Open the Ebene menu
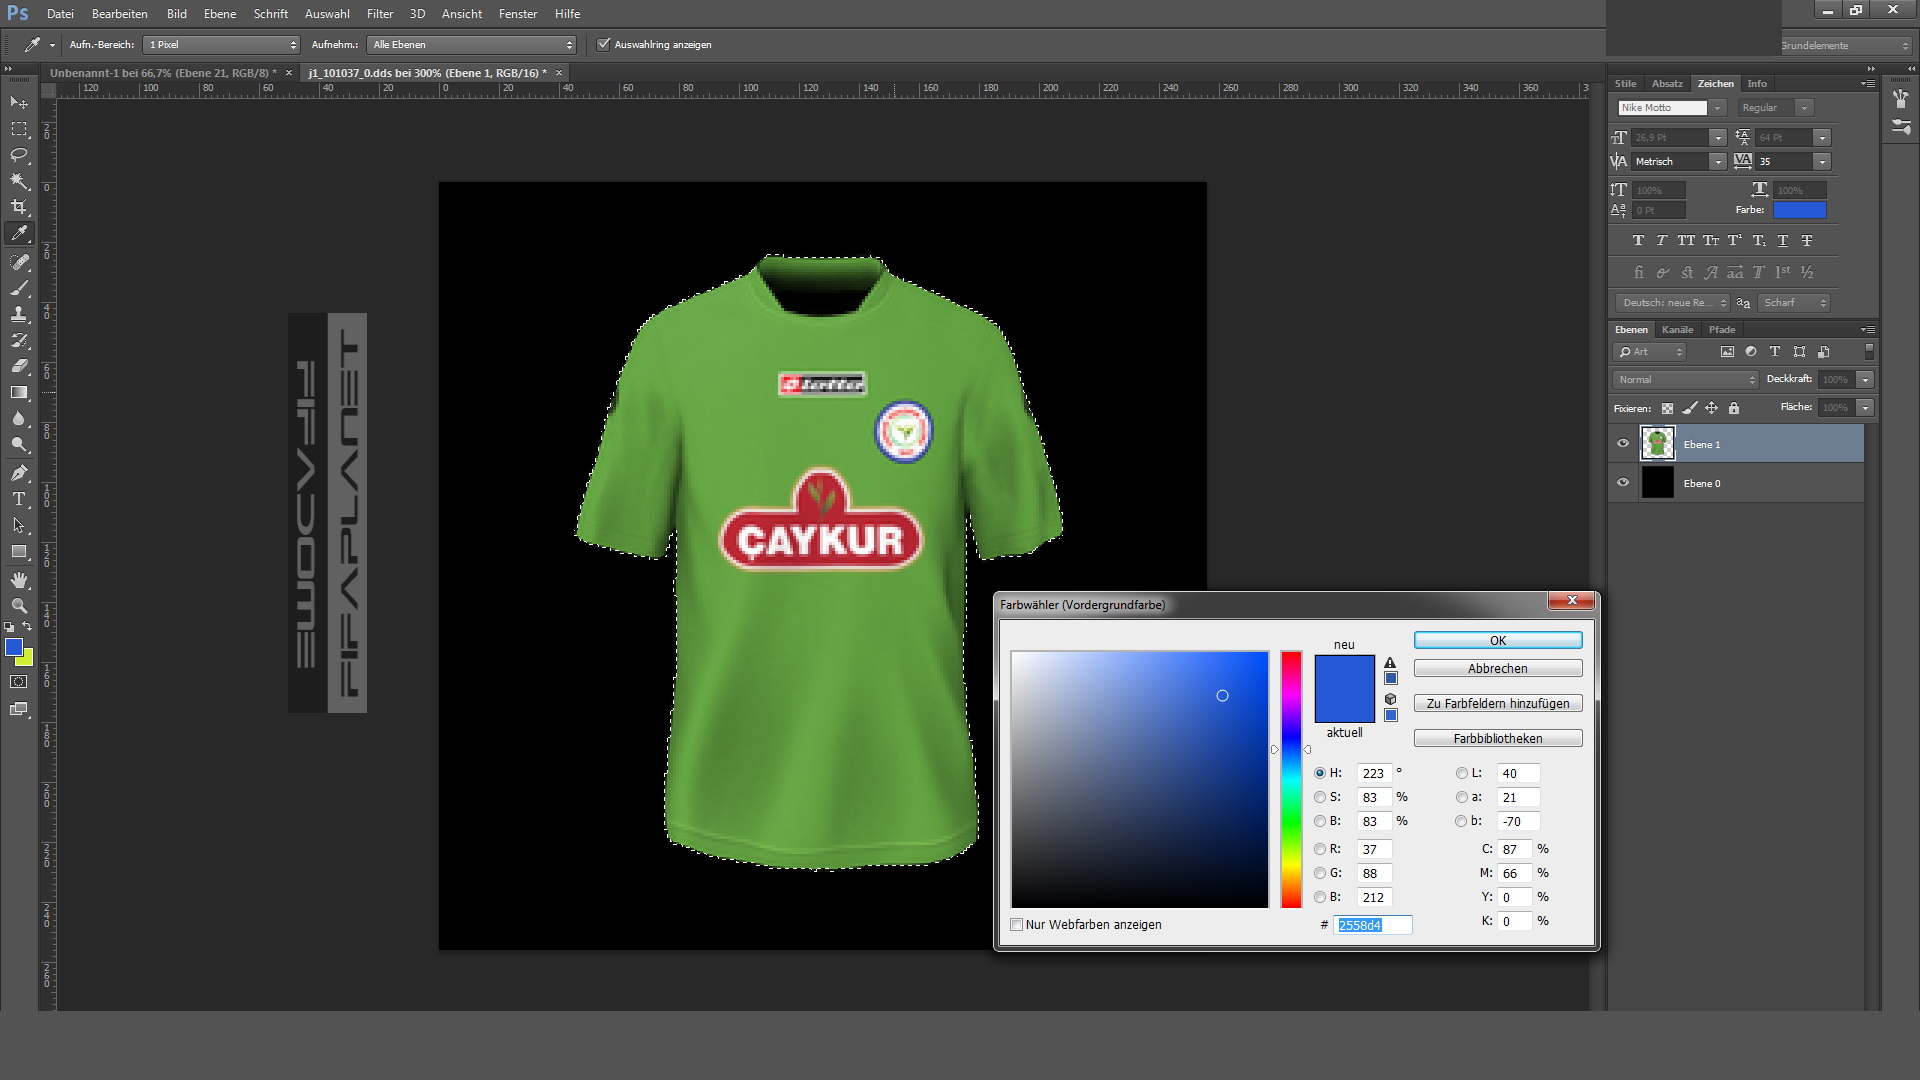This screenshot has height=1080, width=1920. point(220,14)
